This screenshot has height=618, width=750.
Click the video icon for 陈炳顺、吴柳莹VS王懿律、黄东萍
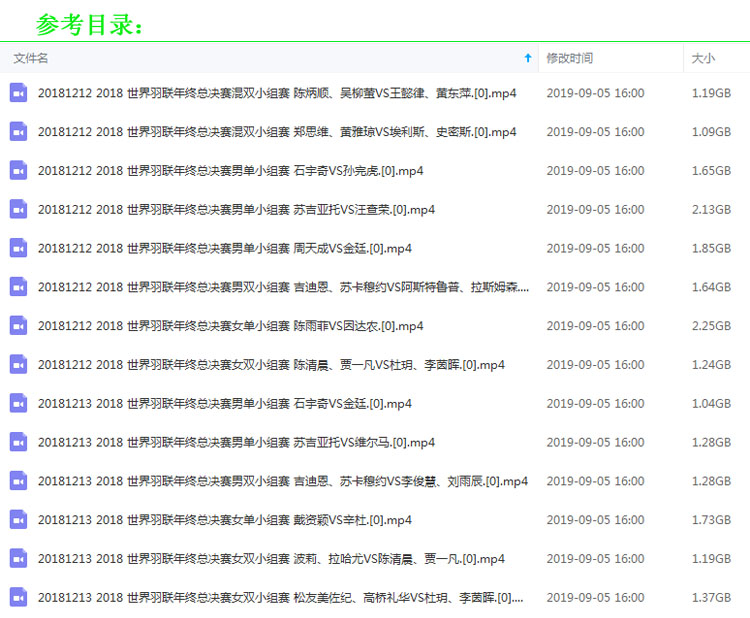pos(18,93)
